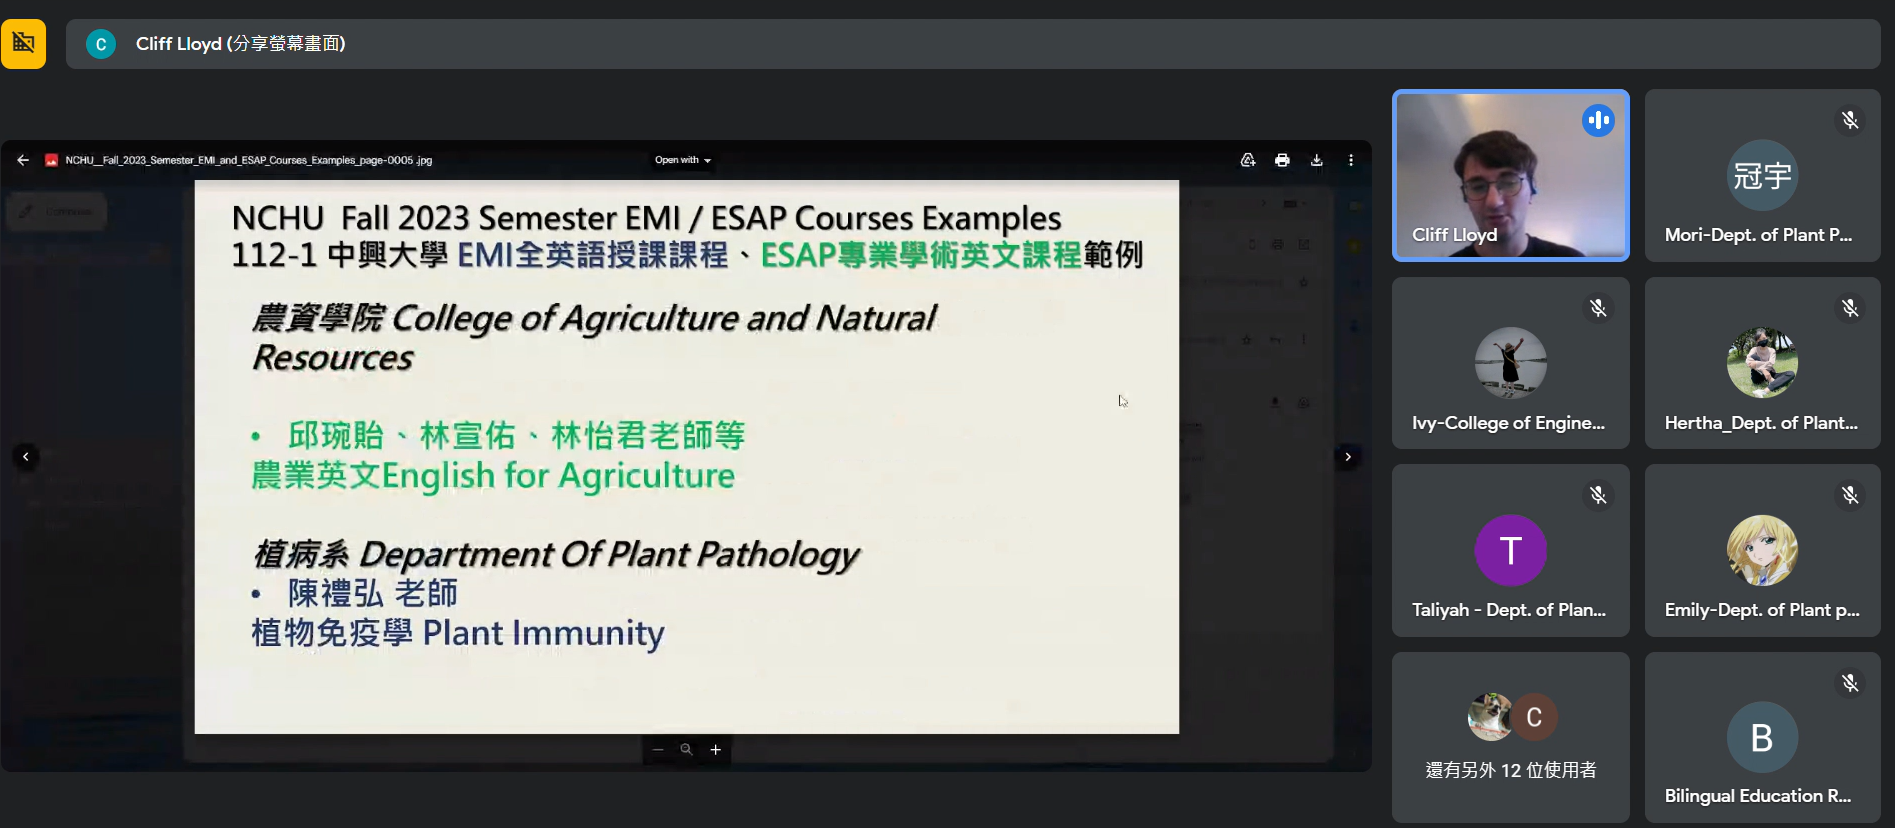Click the 'Cliff Lloyd (分享螢幕畫面)' presenter label
1895x828 pixels.
coord(241,44)
